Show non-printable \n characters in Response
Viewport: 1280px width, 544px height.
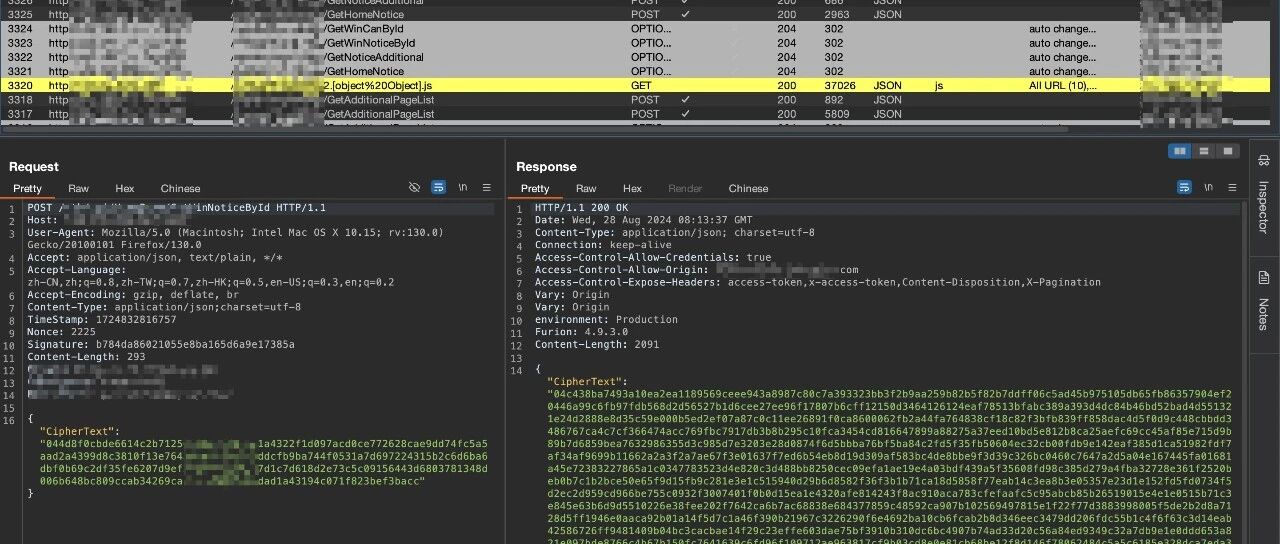click(1209, 187)
